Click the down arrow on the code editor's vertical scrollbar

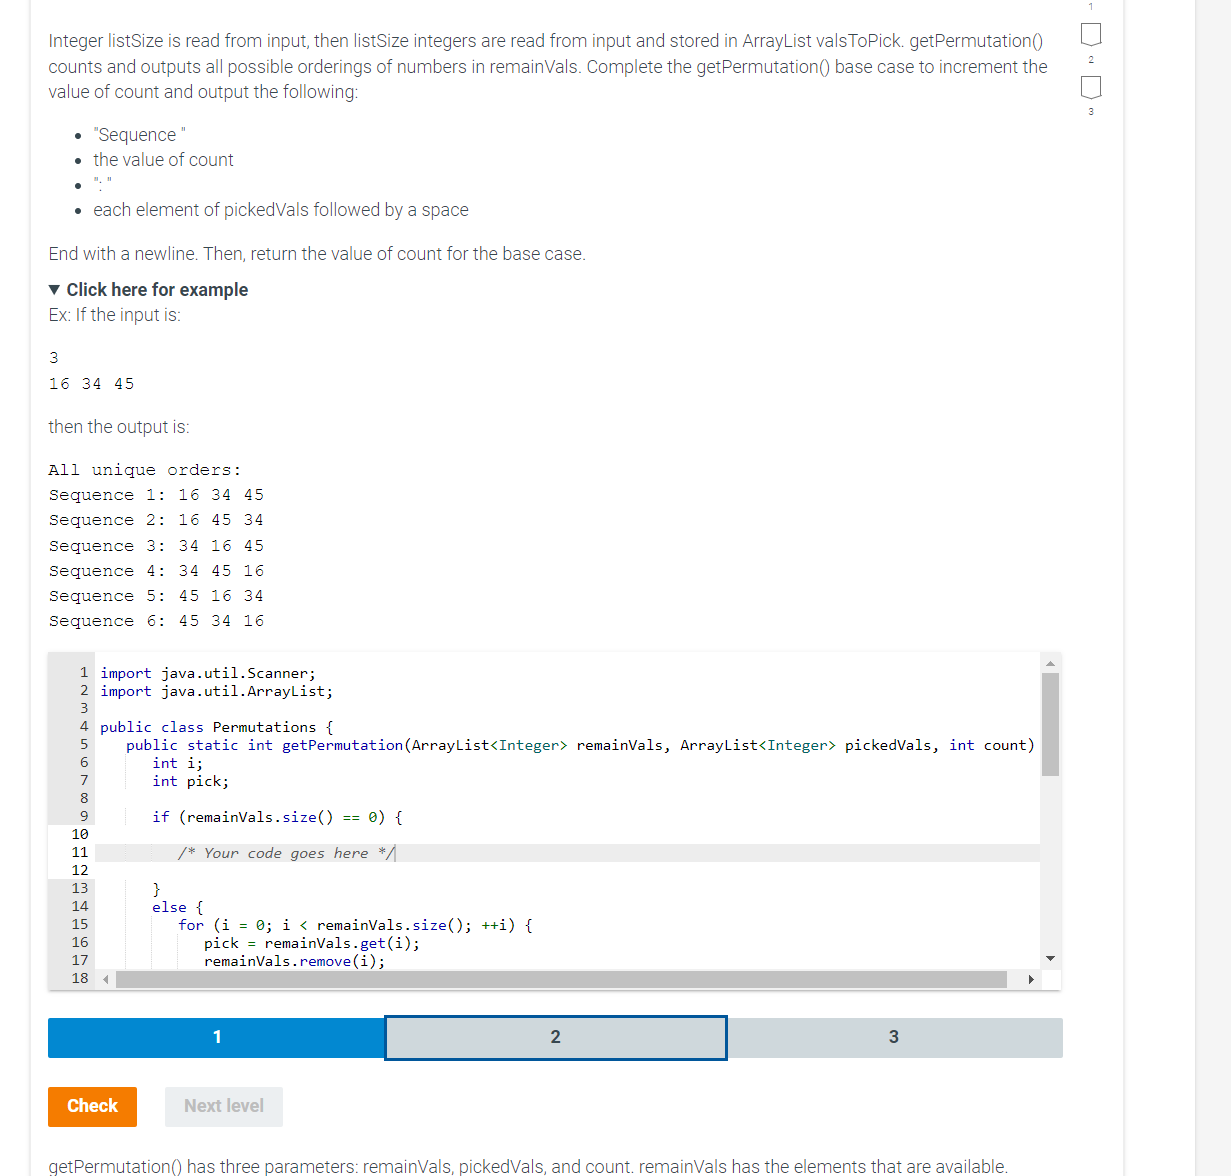1050,957
